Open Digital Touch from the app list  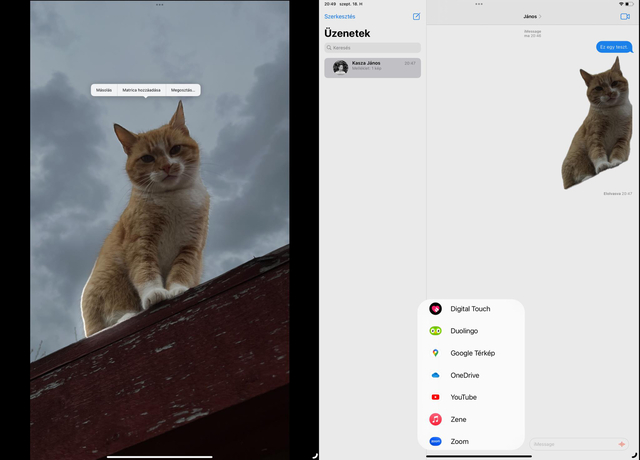click(x=471, y=309)
